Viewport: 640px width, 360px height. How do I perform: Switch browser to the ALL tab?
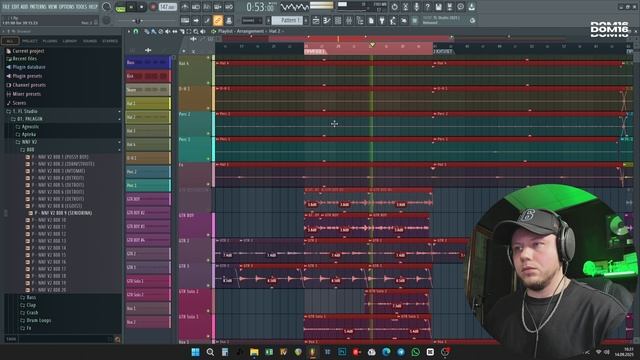[10, 41]
